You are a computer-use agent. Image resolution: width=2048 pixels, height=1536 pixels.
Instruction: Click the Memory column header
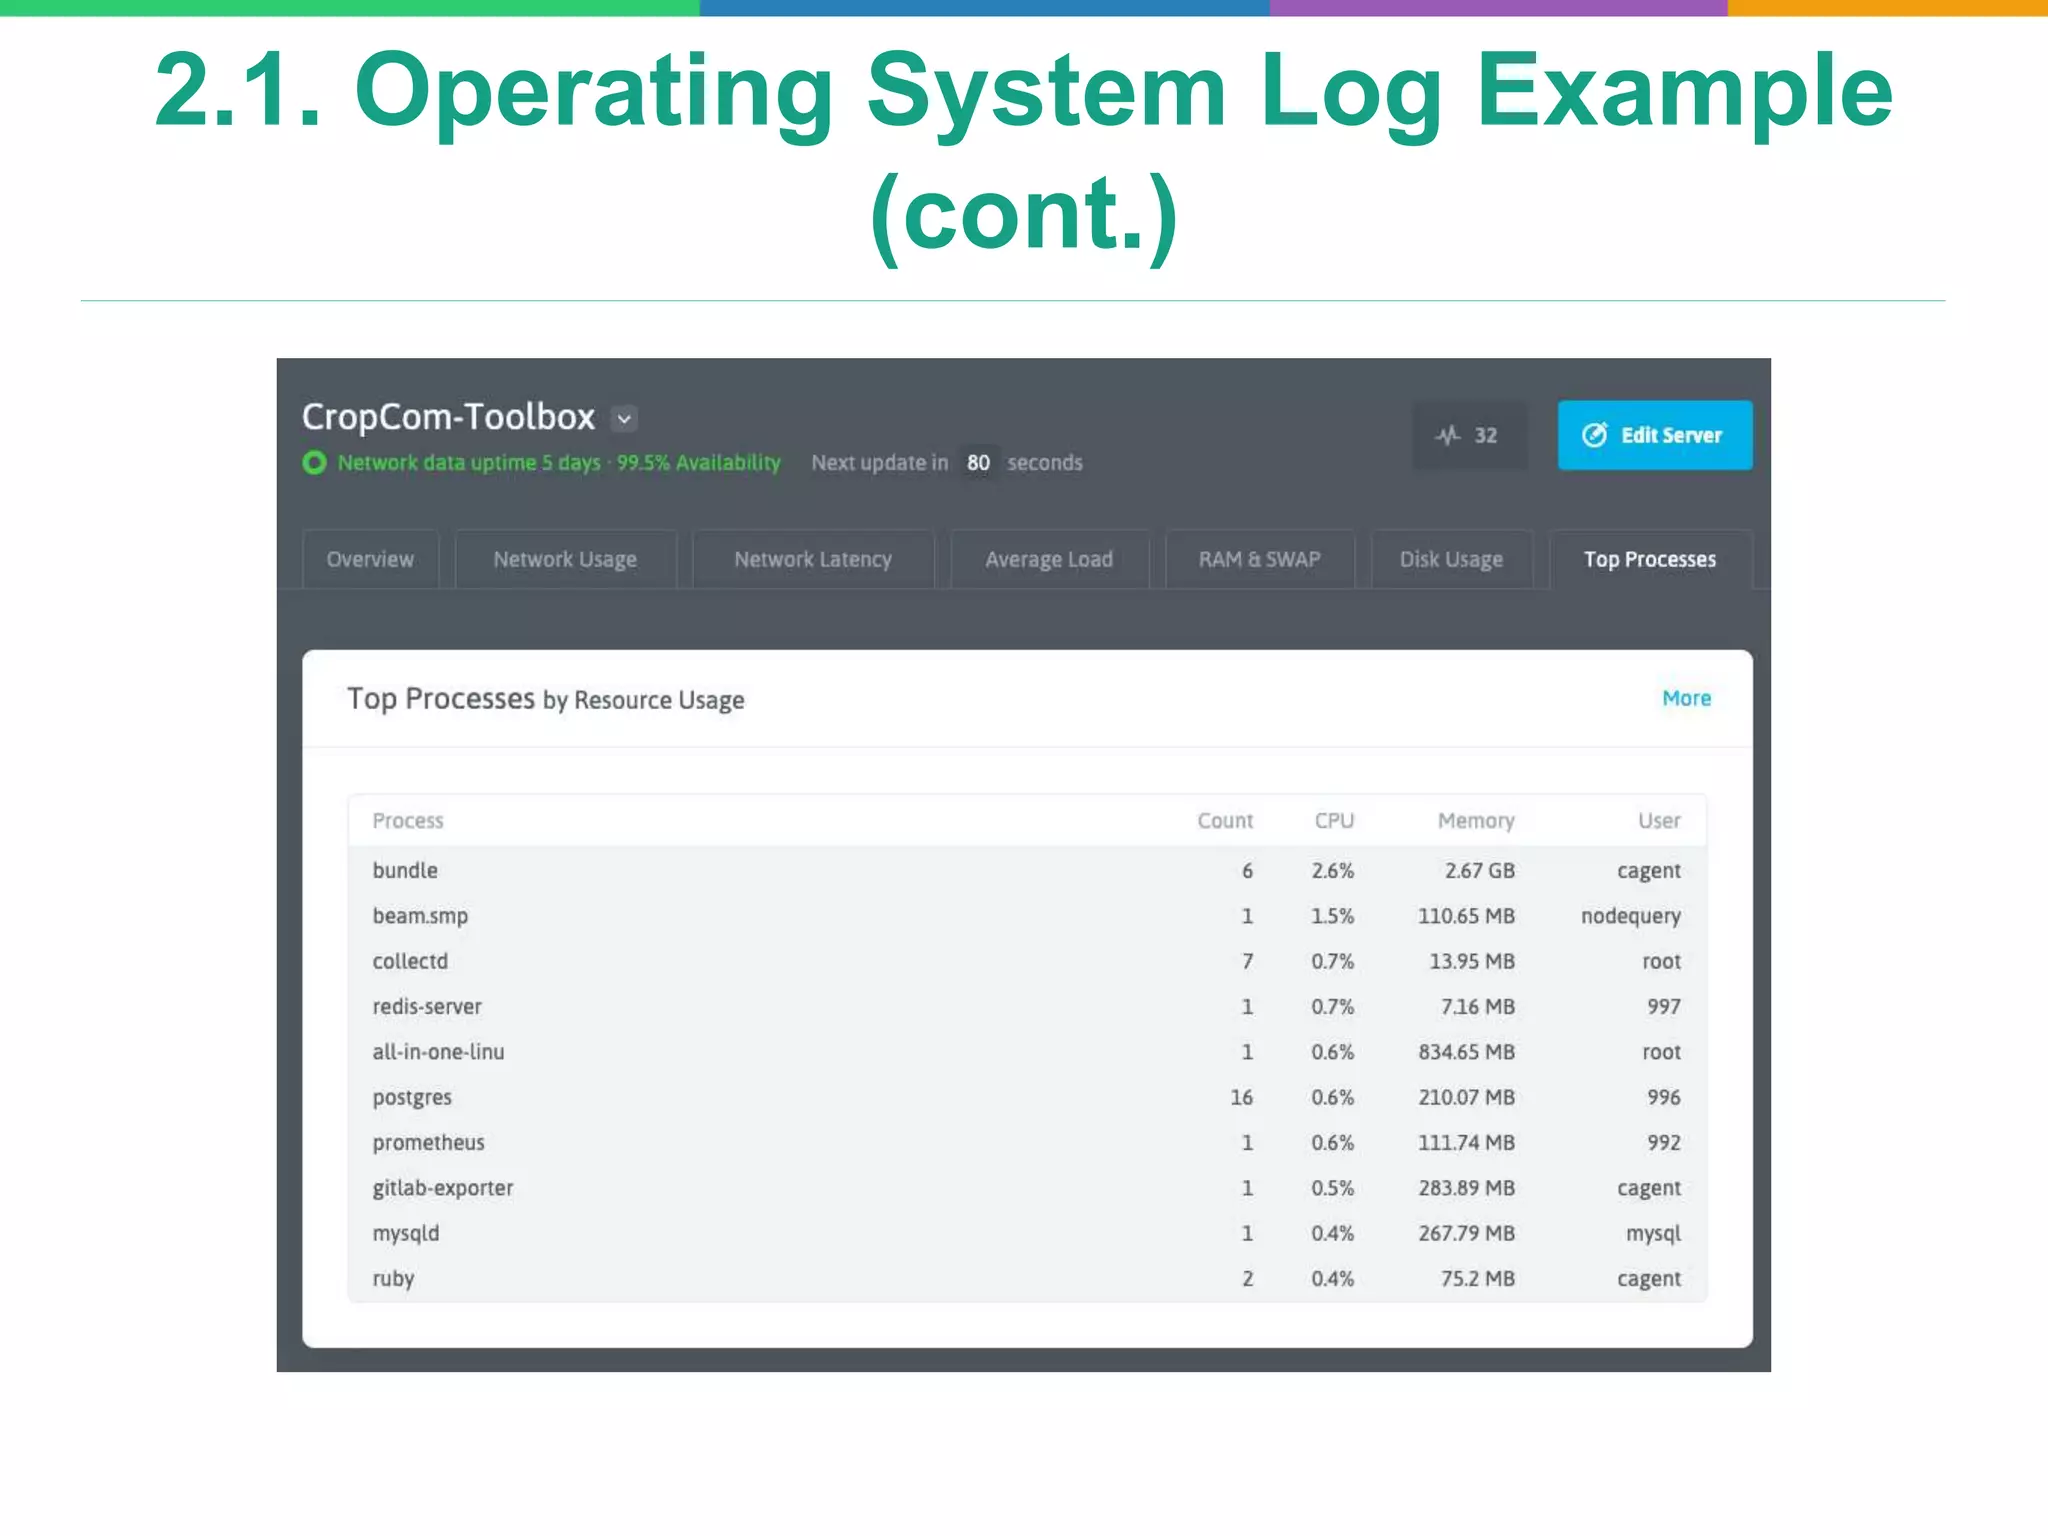pyautogui.click(x=1476, y=821)
